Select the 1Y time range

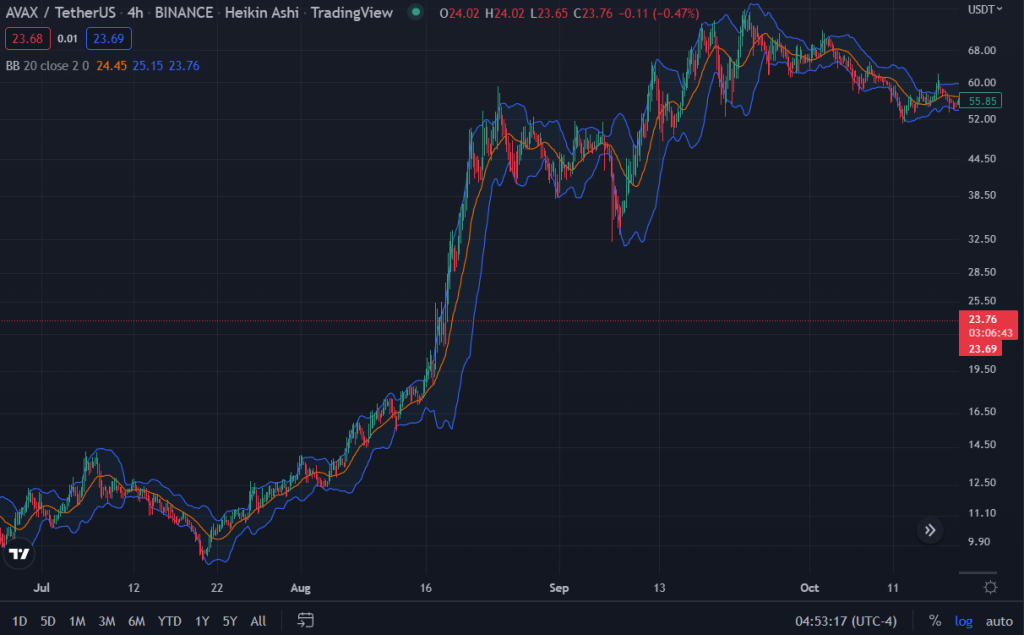pyautogui.click(x=202, y=621)
